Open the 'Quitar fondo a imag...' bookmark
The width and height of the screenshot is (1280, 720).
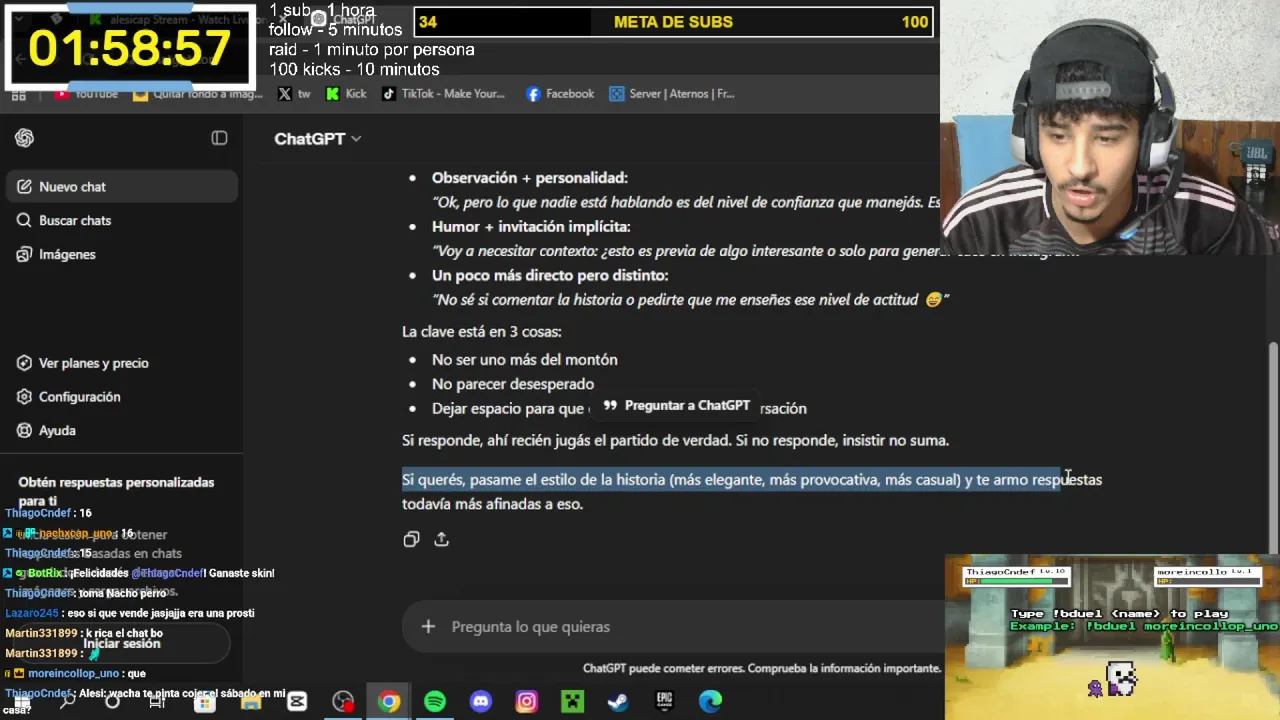(x=198, y=94)
